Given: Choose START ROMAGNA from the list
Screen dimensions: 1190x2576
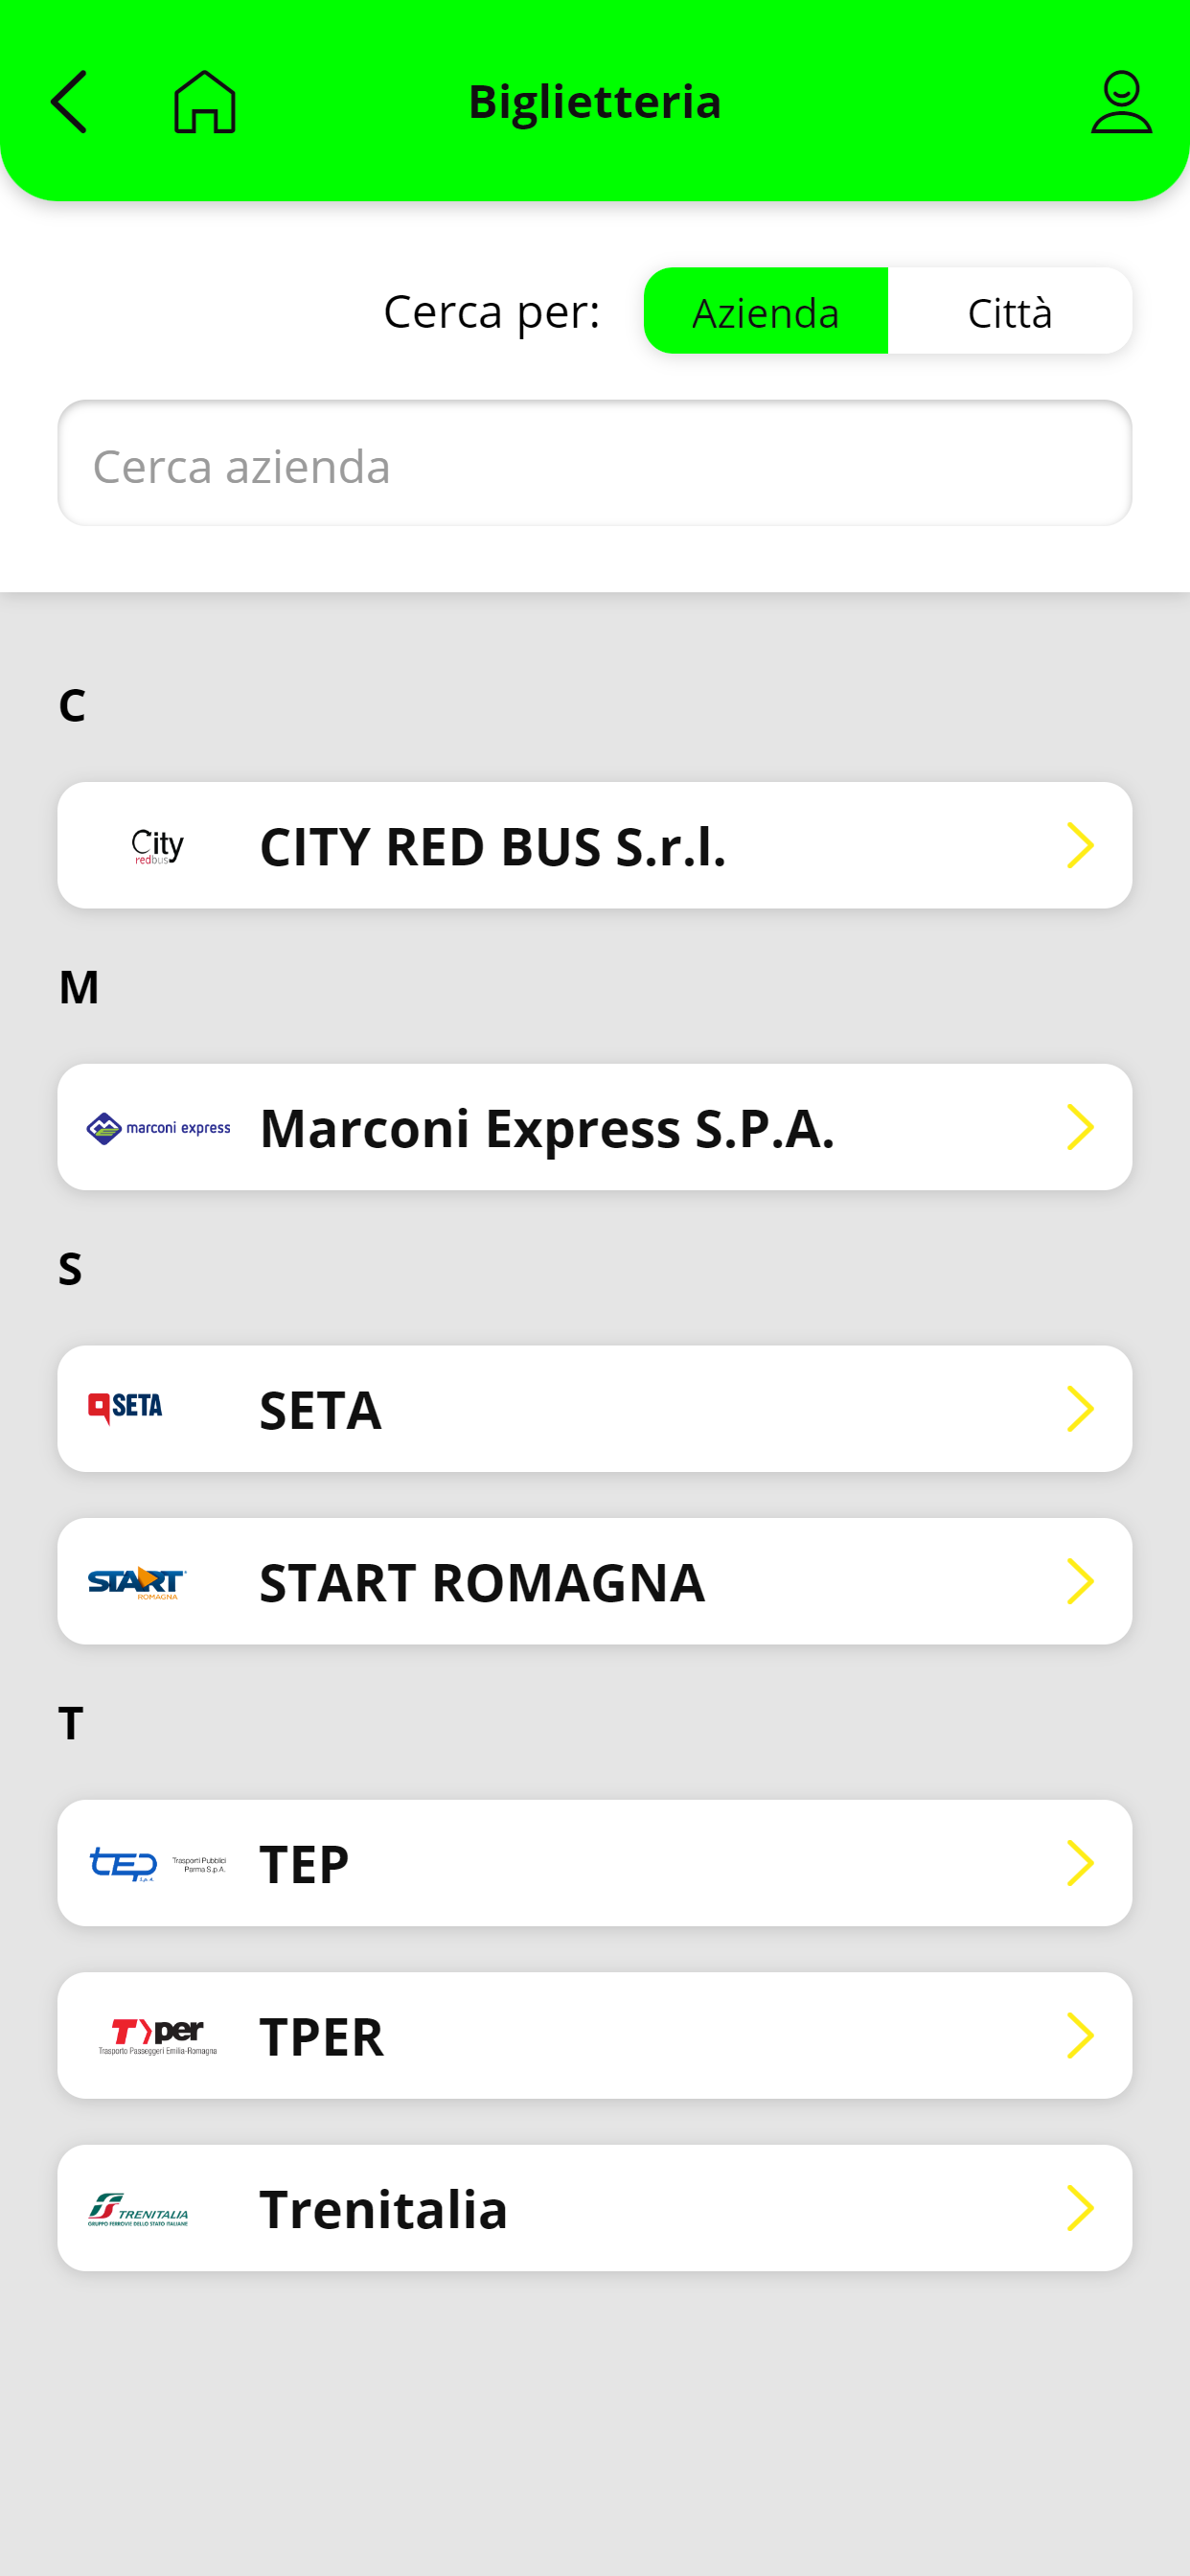Looking at the screenshot, I should pyautogui.click(x=594, y=1582).
